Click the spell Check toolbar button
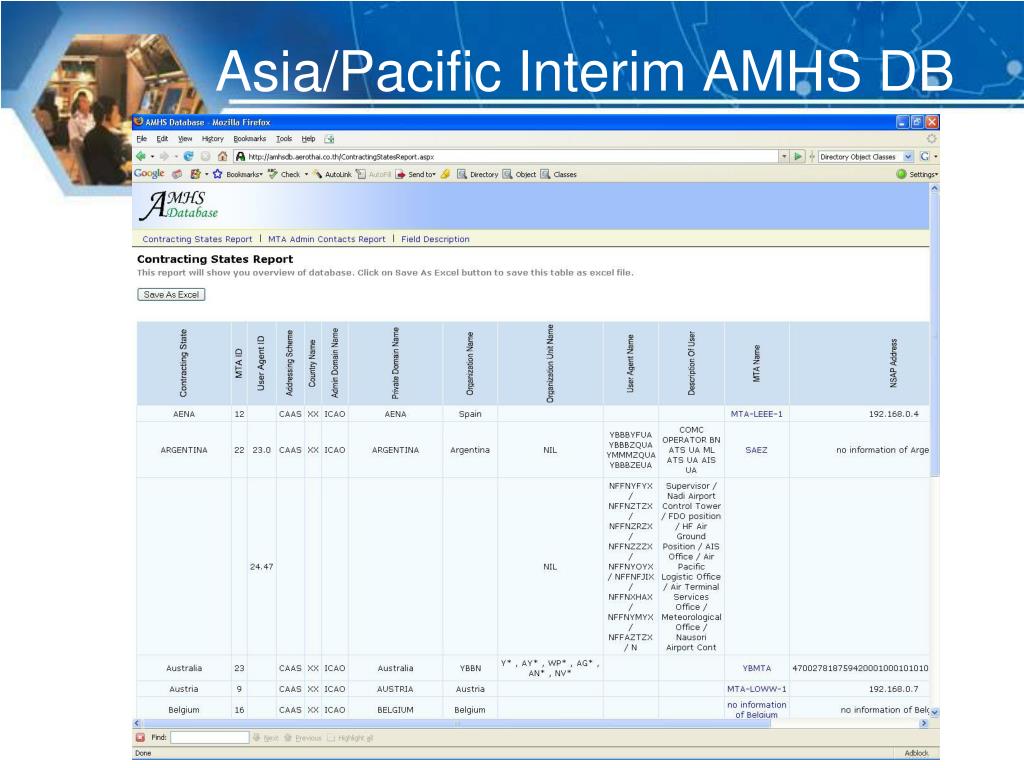The height and width of the screenshot is (768, 1024). coord(283,174)
